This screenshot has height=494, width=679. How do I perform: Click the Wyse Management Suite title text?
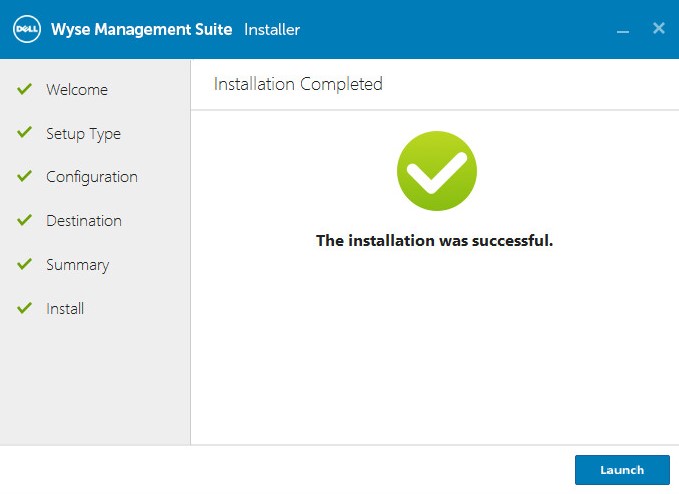point(141,29)
